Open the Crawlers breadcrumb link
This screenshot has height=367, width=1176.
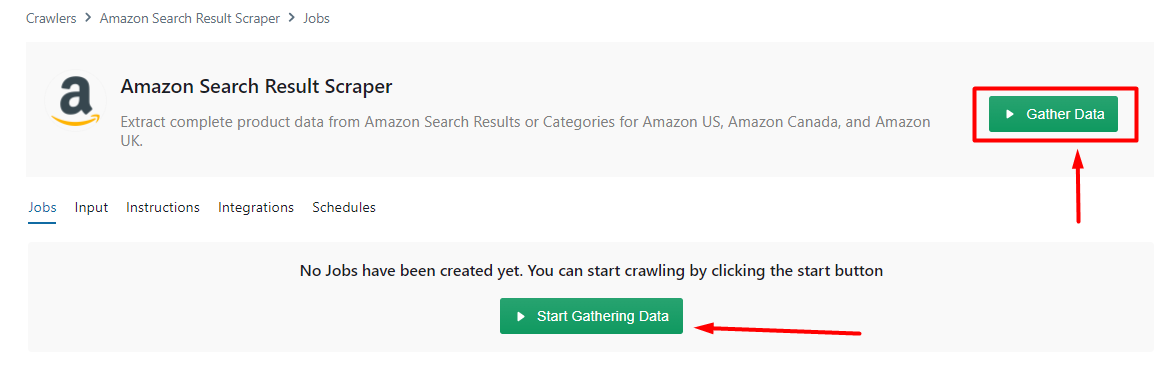click(x=51, y=18)
